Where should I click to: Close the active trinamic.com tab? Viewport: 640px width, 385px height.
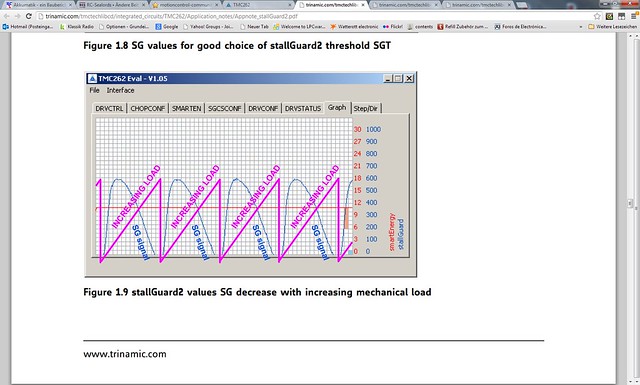363,5
